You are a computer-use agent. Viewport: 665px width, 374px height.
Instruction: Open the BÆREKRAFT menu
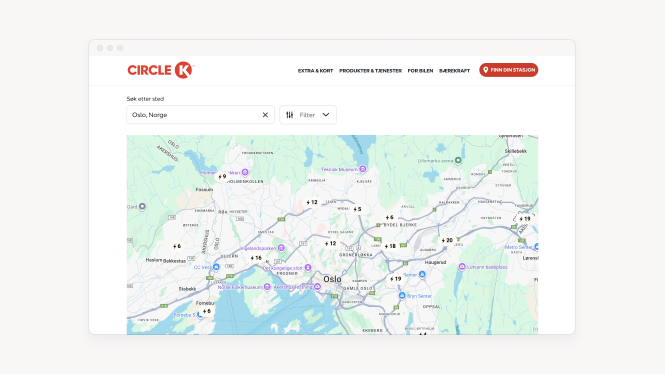coord(454,71)
